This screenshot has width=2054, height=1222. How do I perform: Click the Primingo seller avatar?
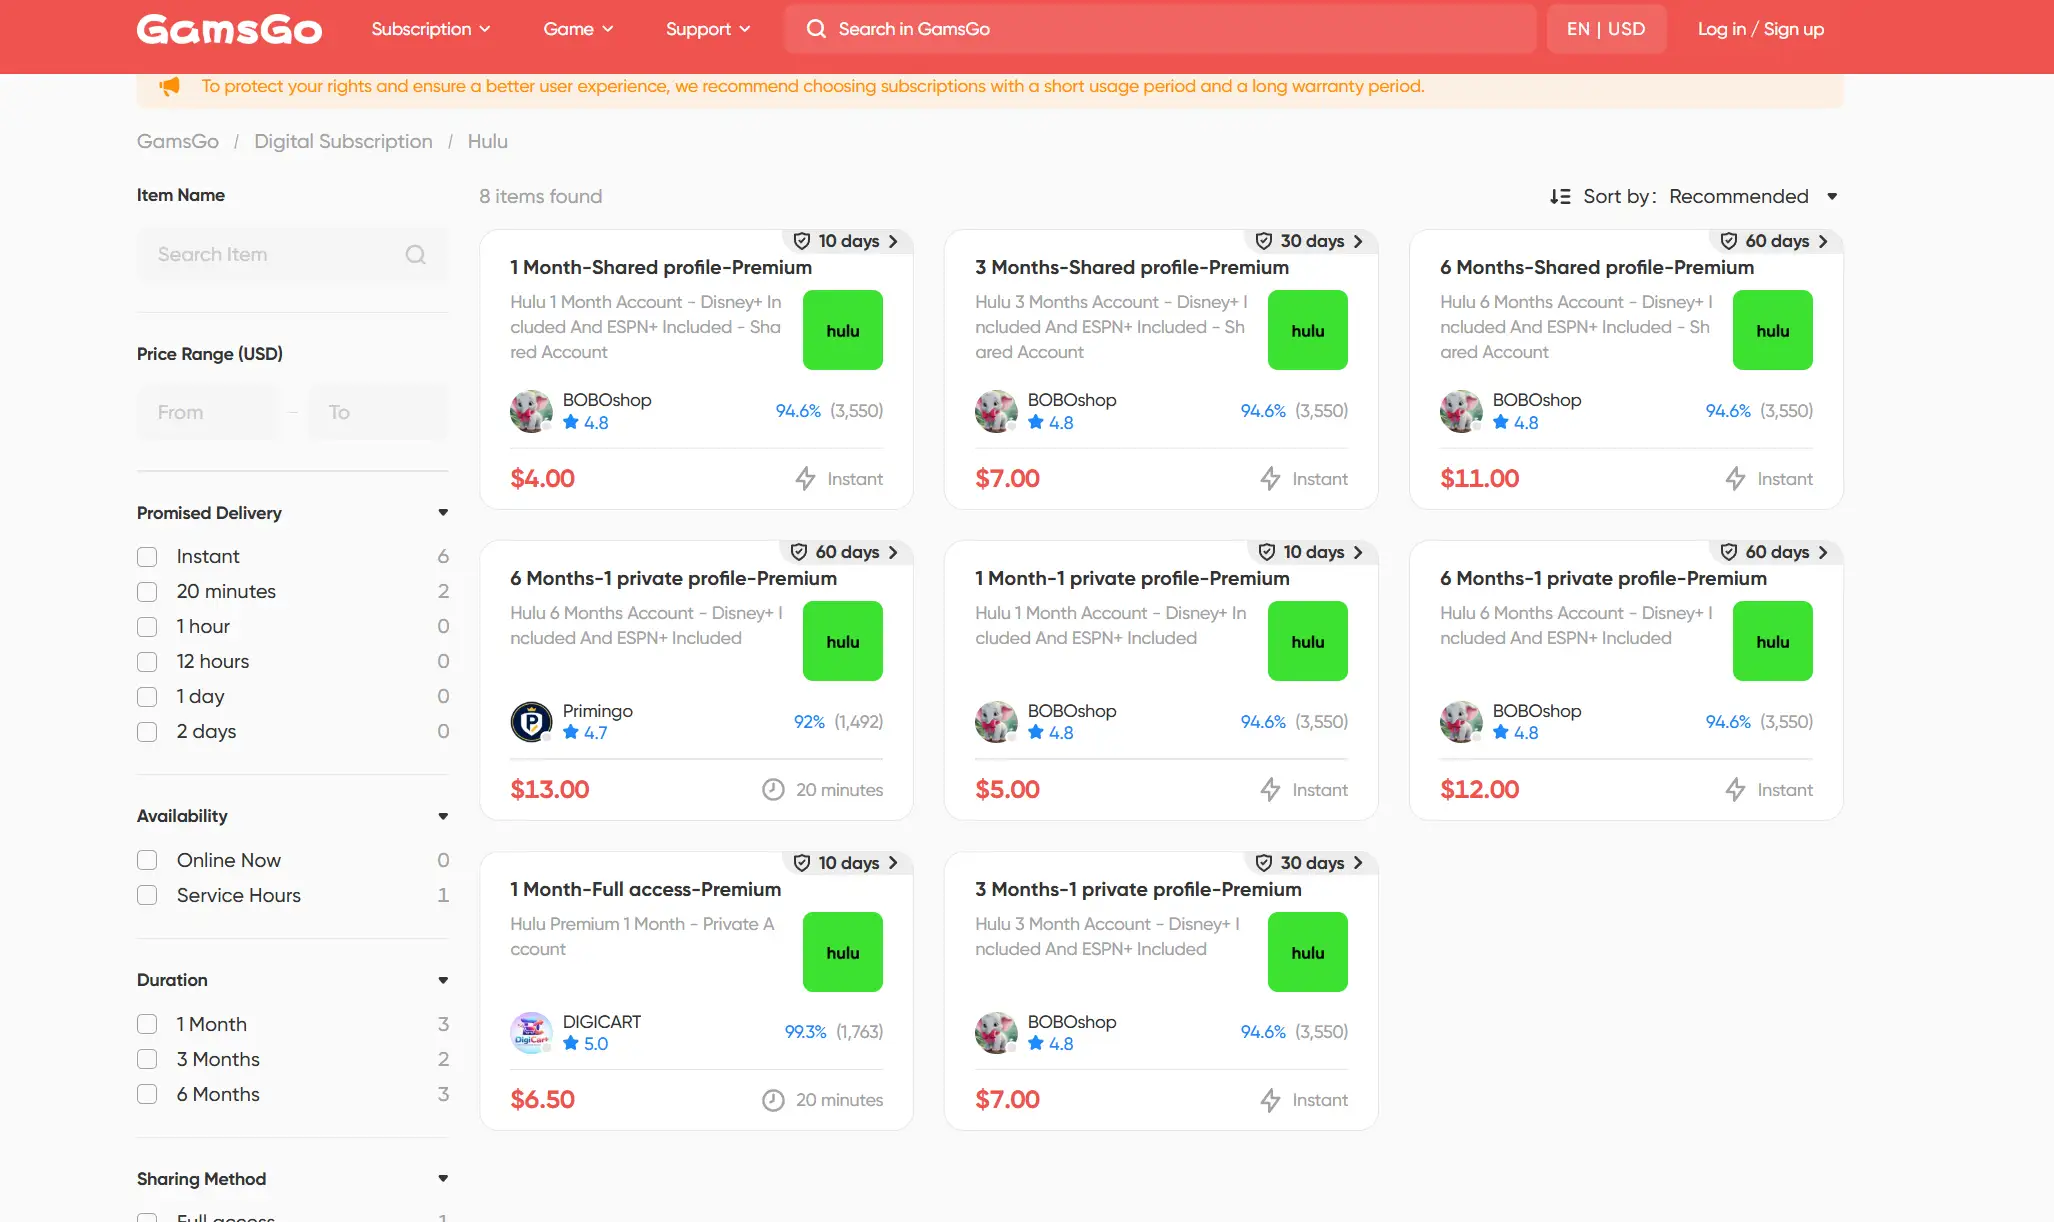tap(531, 721)
